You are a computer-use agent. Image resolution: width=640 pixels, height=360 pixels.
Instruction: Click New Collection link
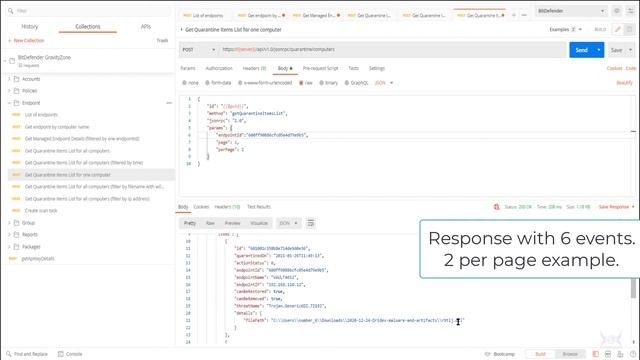tap(26, 40)
